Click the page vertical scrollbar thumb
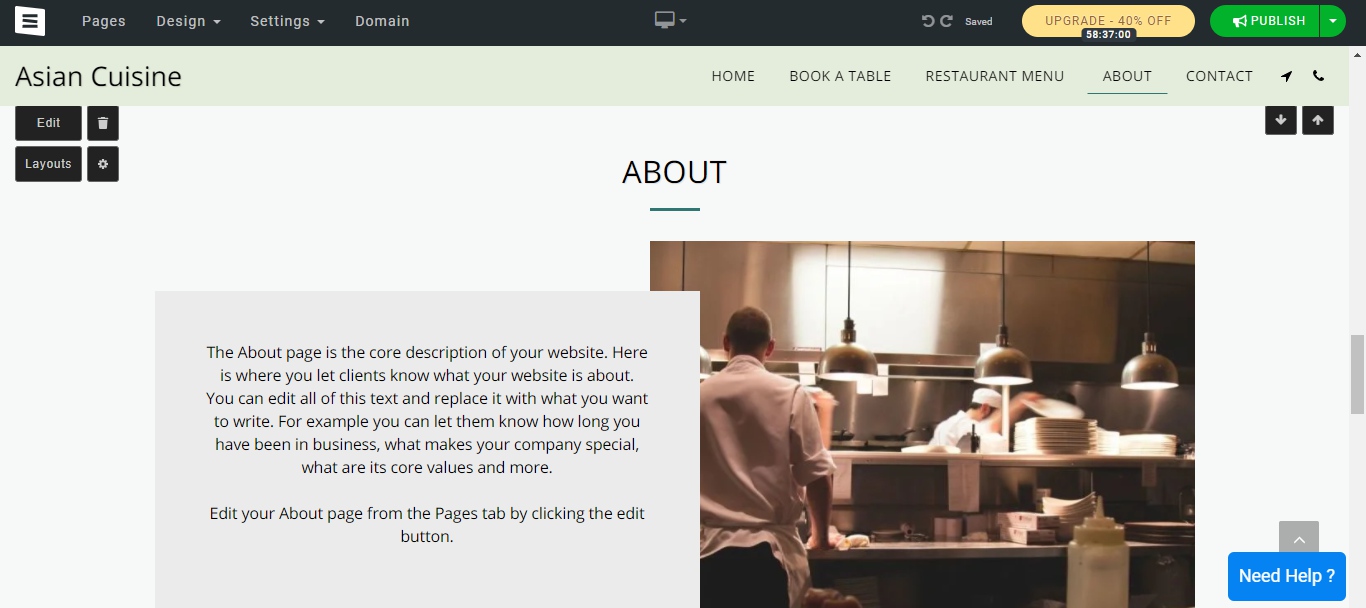1366x608 pixels. 1357,375
